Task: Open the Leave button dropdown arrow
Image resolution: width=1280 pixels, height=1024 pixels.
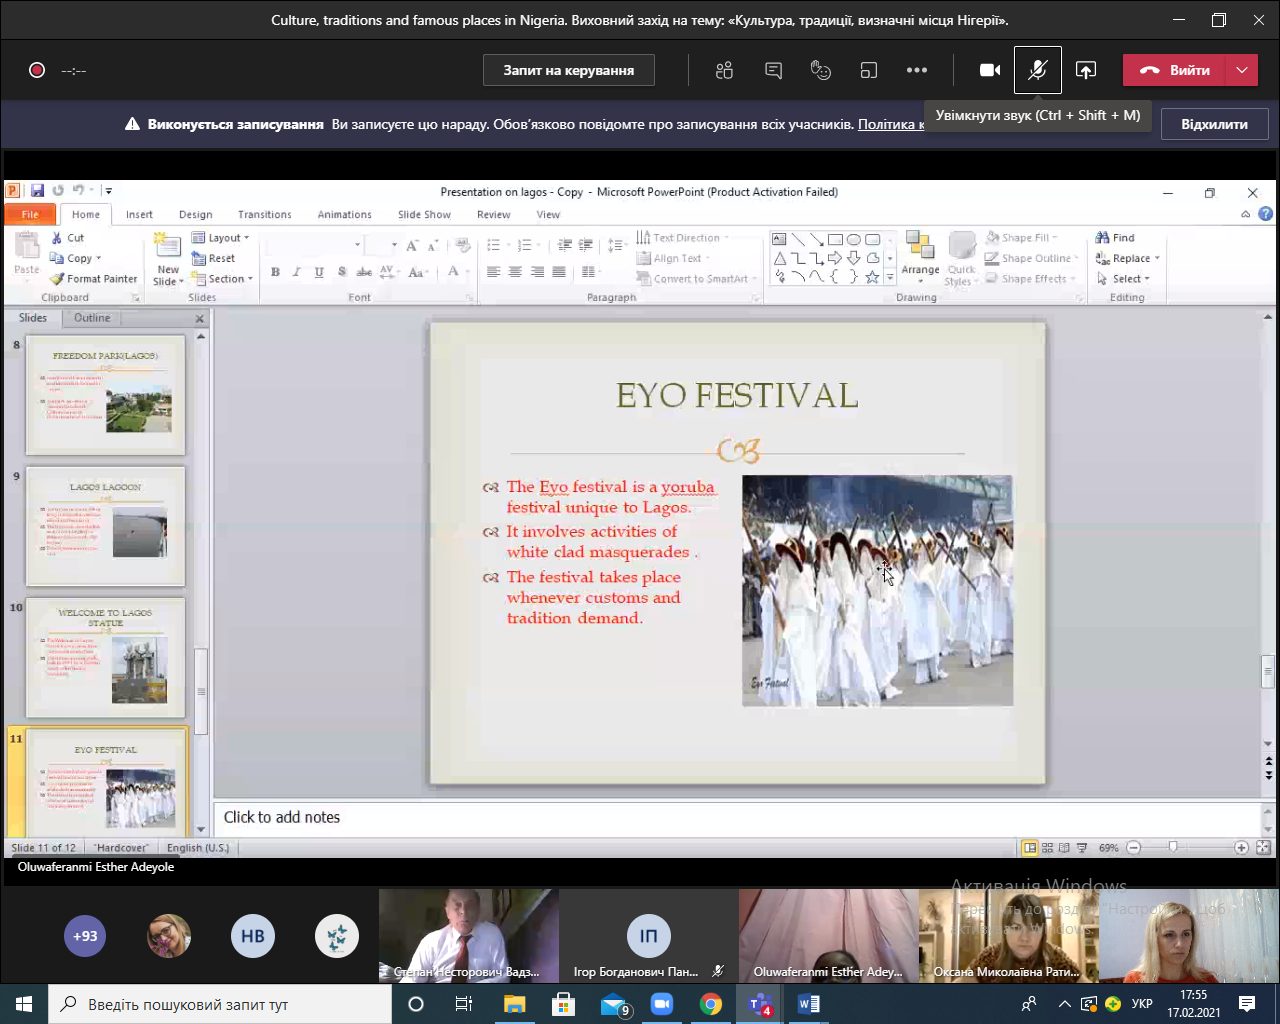Action: [x=1242, y=70]
